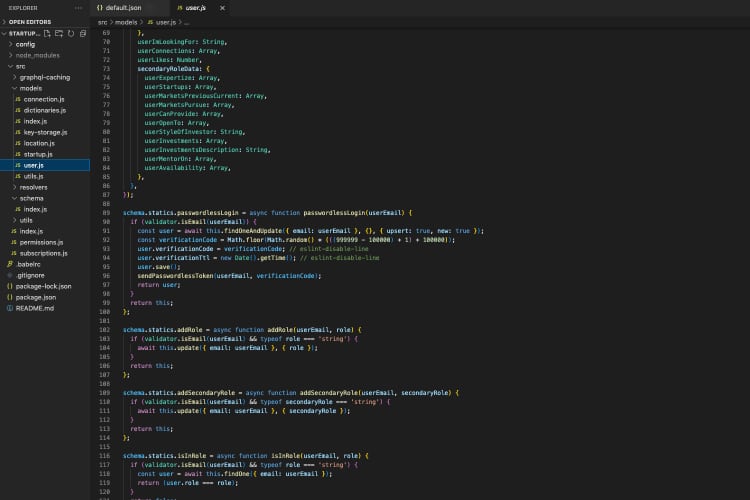Expand the Open Editors section
The width and height of the screenshot is (750, 500).
click(30, 21)
